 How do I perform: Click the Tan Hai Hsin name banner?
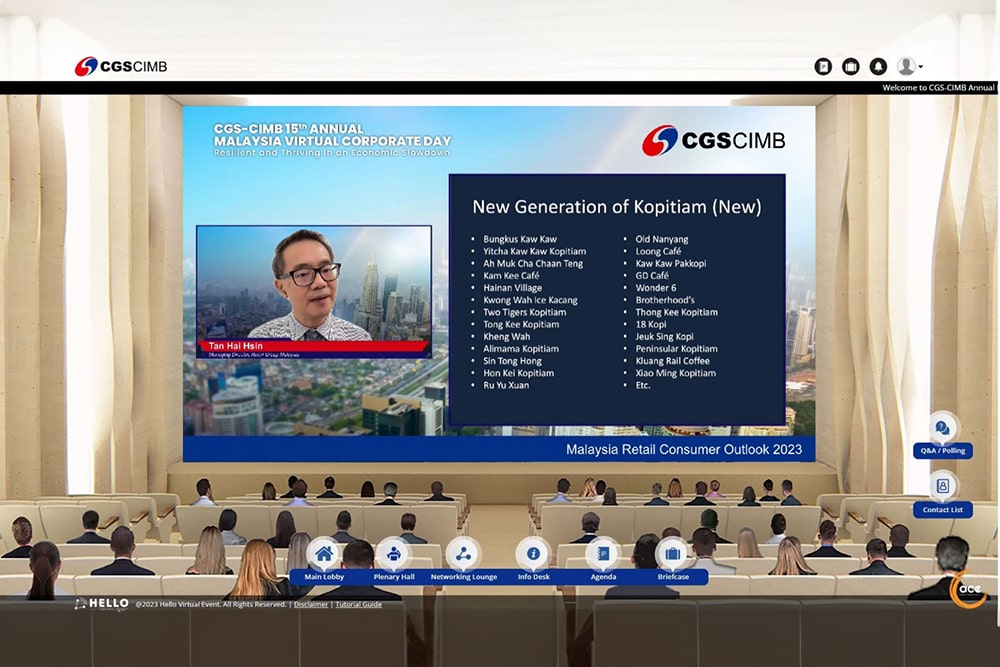[x=312, y=348]
